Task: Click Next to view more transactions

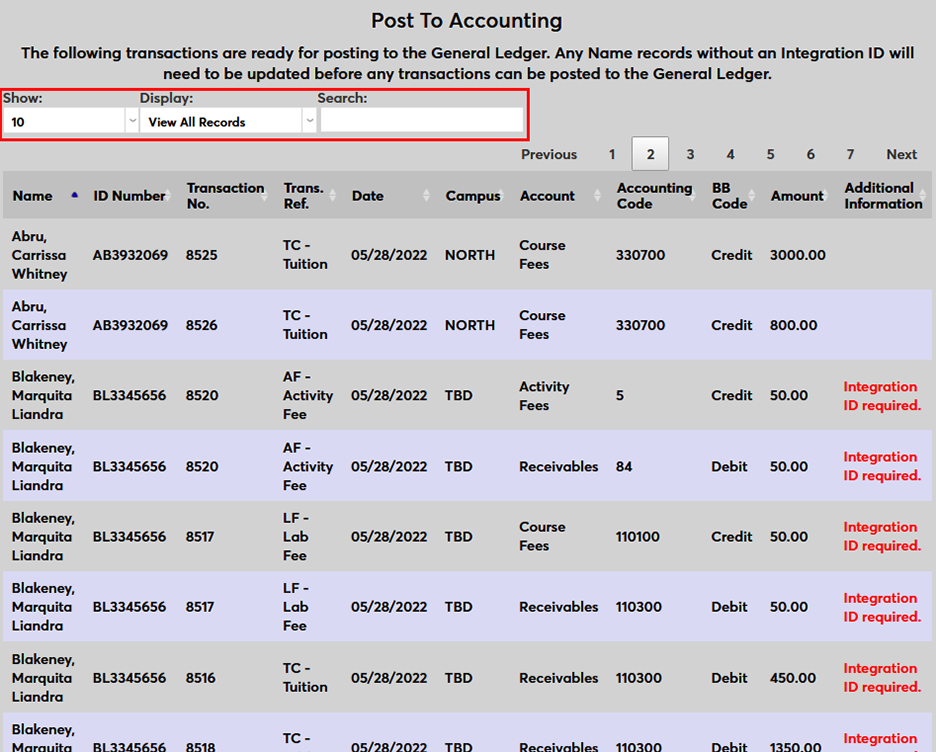Action: 901,154
